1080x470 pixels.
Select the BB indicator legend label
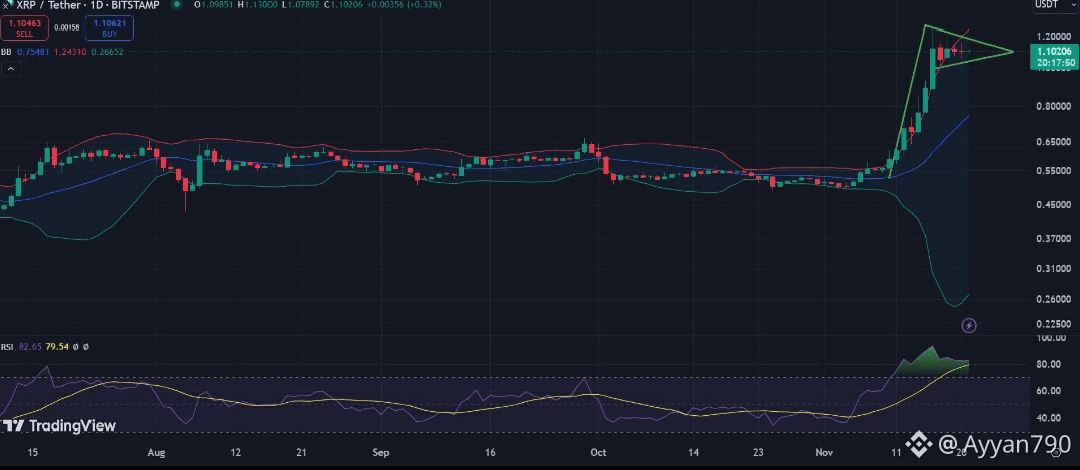click(x=6, y=52)
